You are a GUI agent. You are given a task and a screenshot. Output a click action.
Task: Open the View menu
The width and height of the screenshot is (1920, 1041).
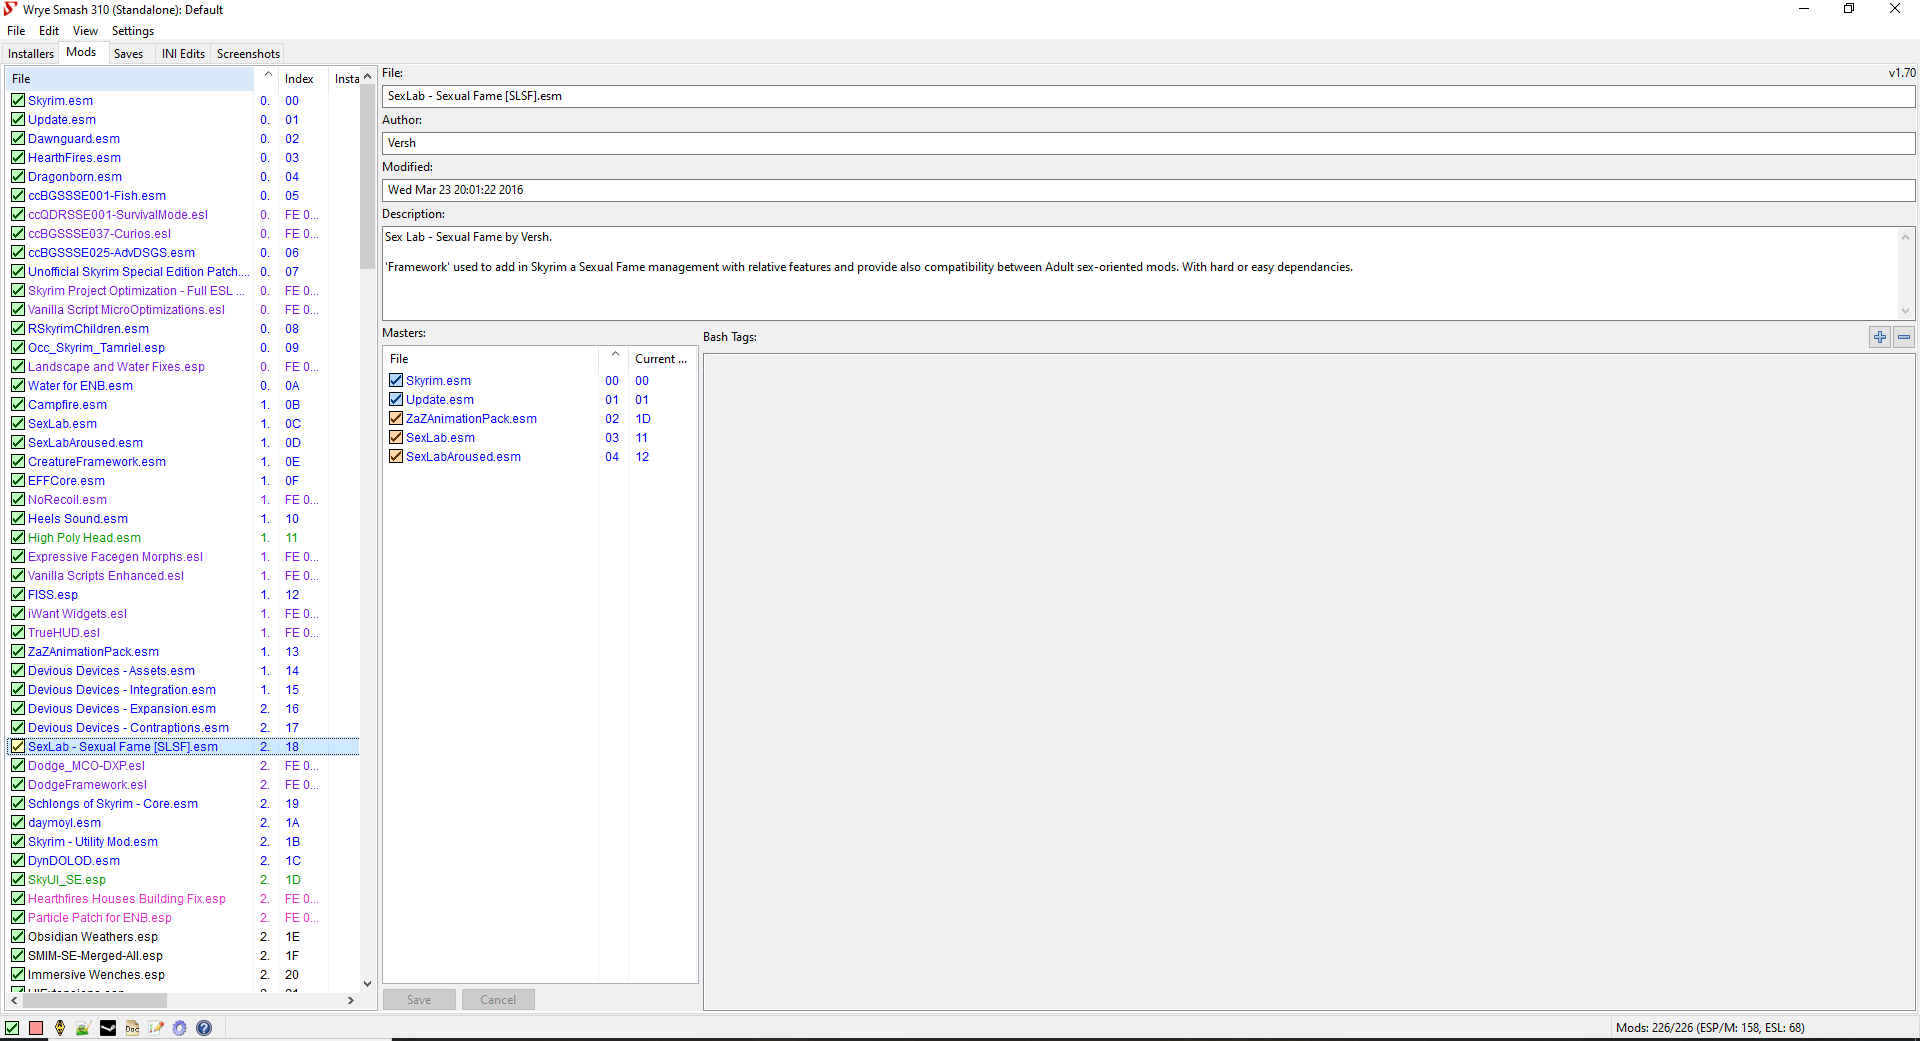pos(85,31)
